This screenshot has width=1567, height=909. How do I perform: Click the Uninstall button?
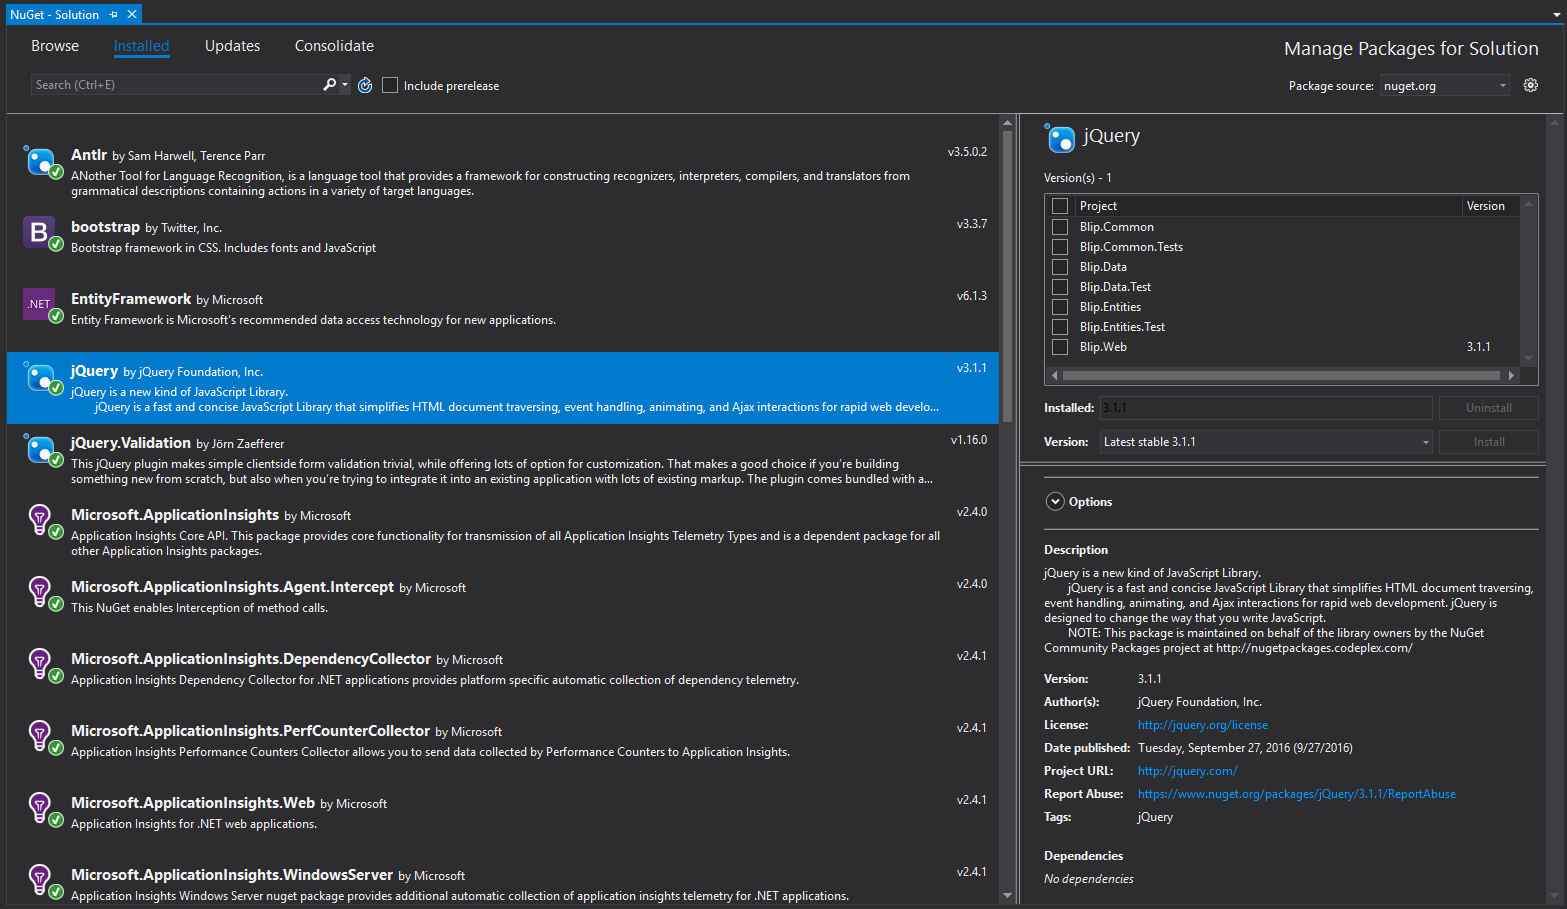tap(1488, 408)
